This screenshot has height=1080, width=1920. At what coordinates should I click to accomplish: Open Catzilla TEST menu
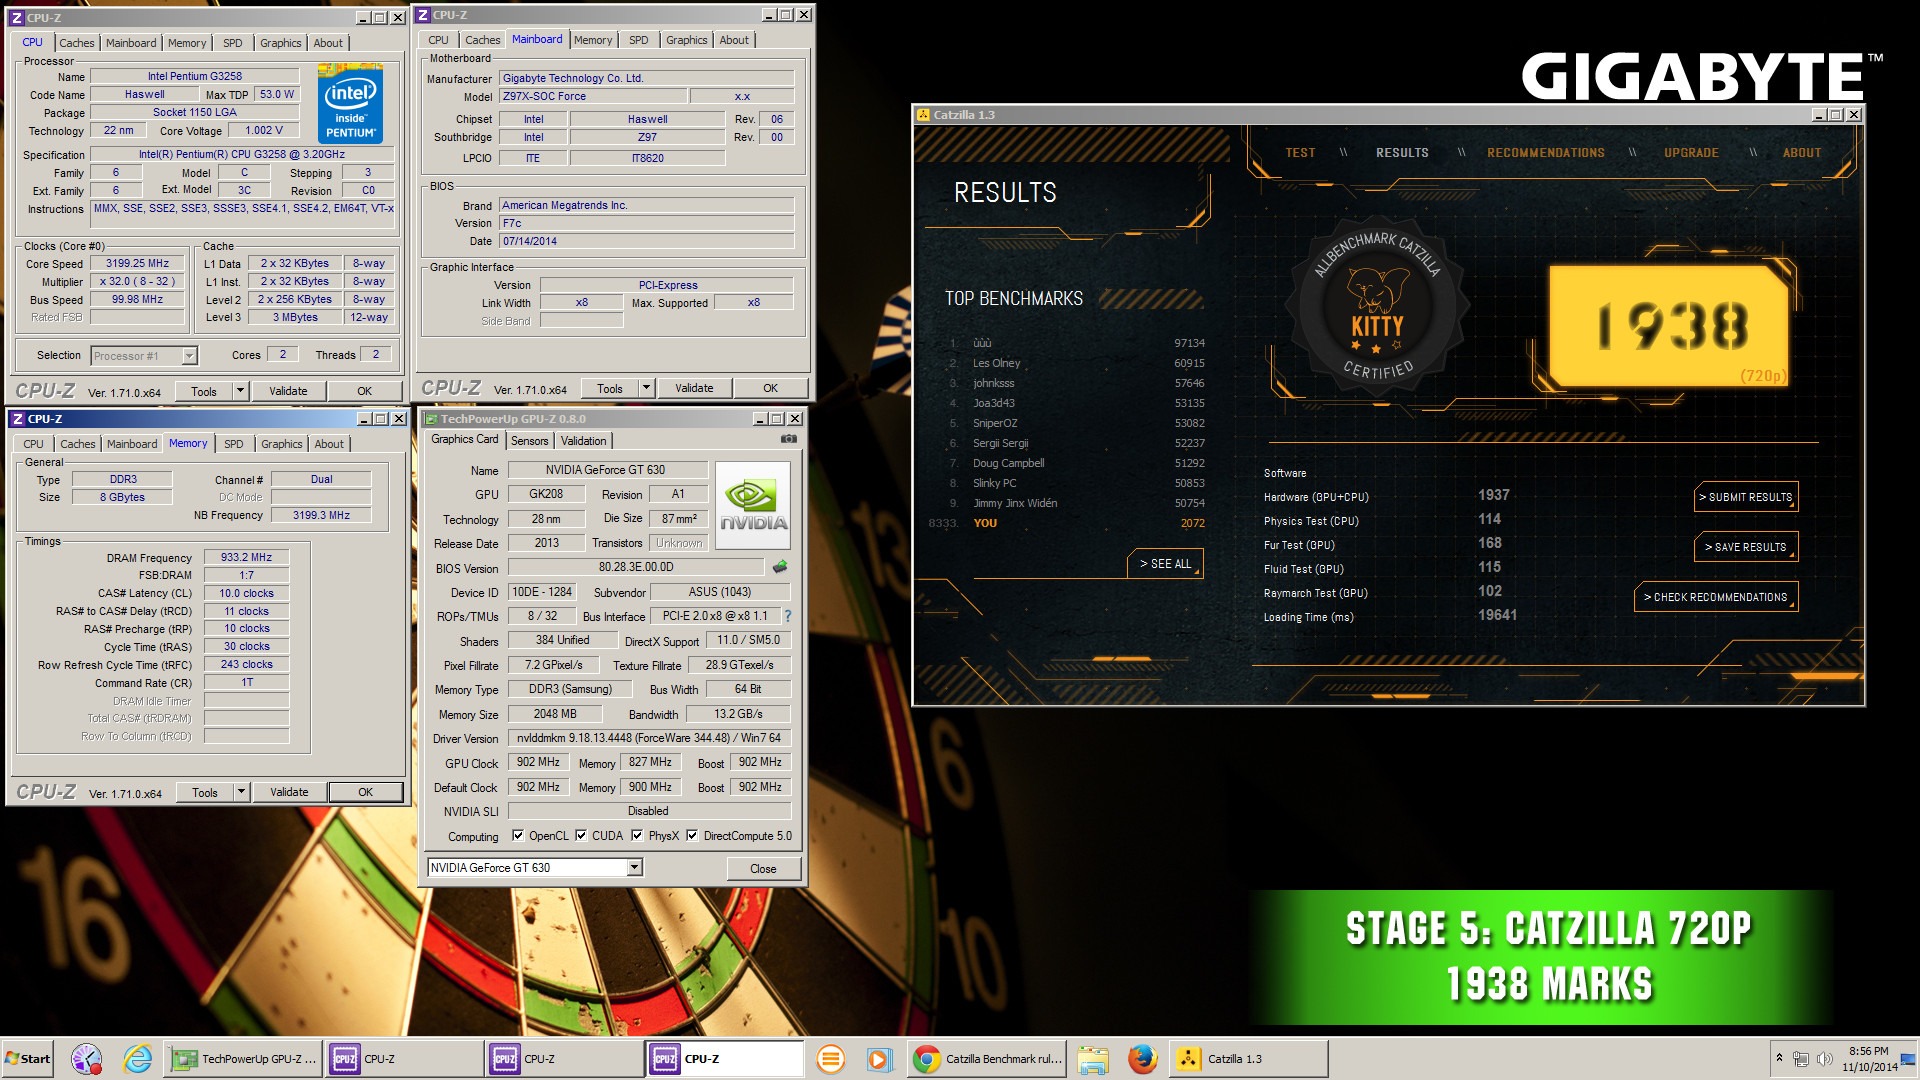tap(1300, 153)
